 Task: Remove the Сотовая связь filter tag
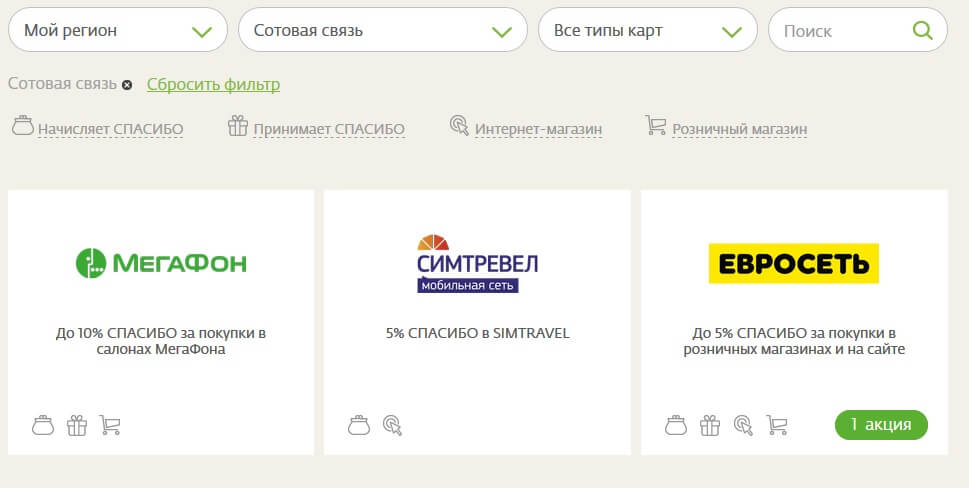127,85
